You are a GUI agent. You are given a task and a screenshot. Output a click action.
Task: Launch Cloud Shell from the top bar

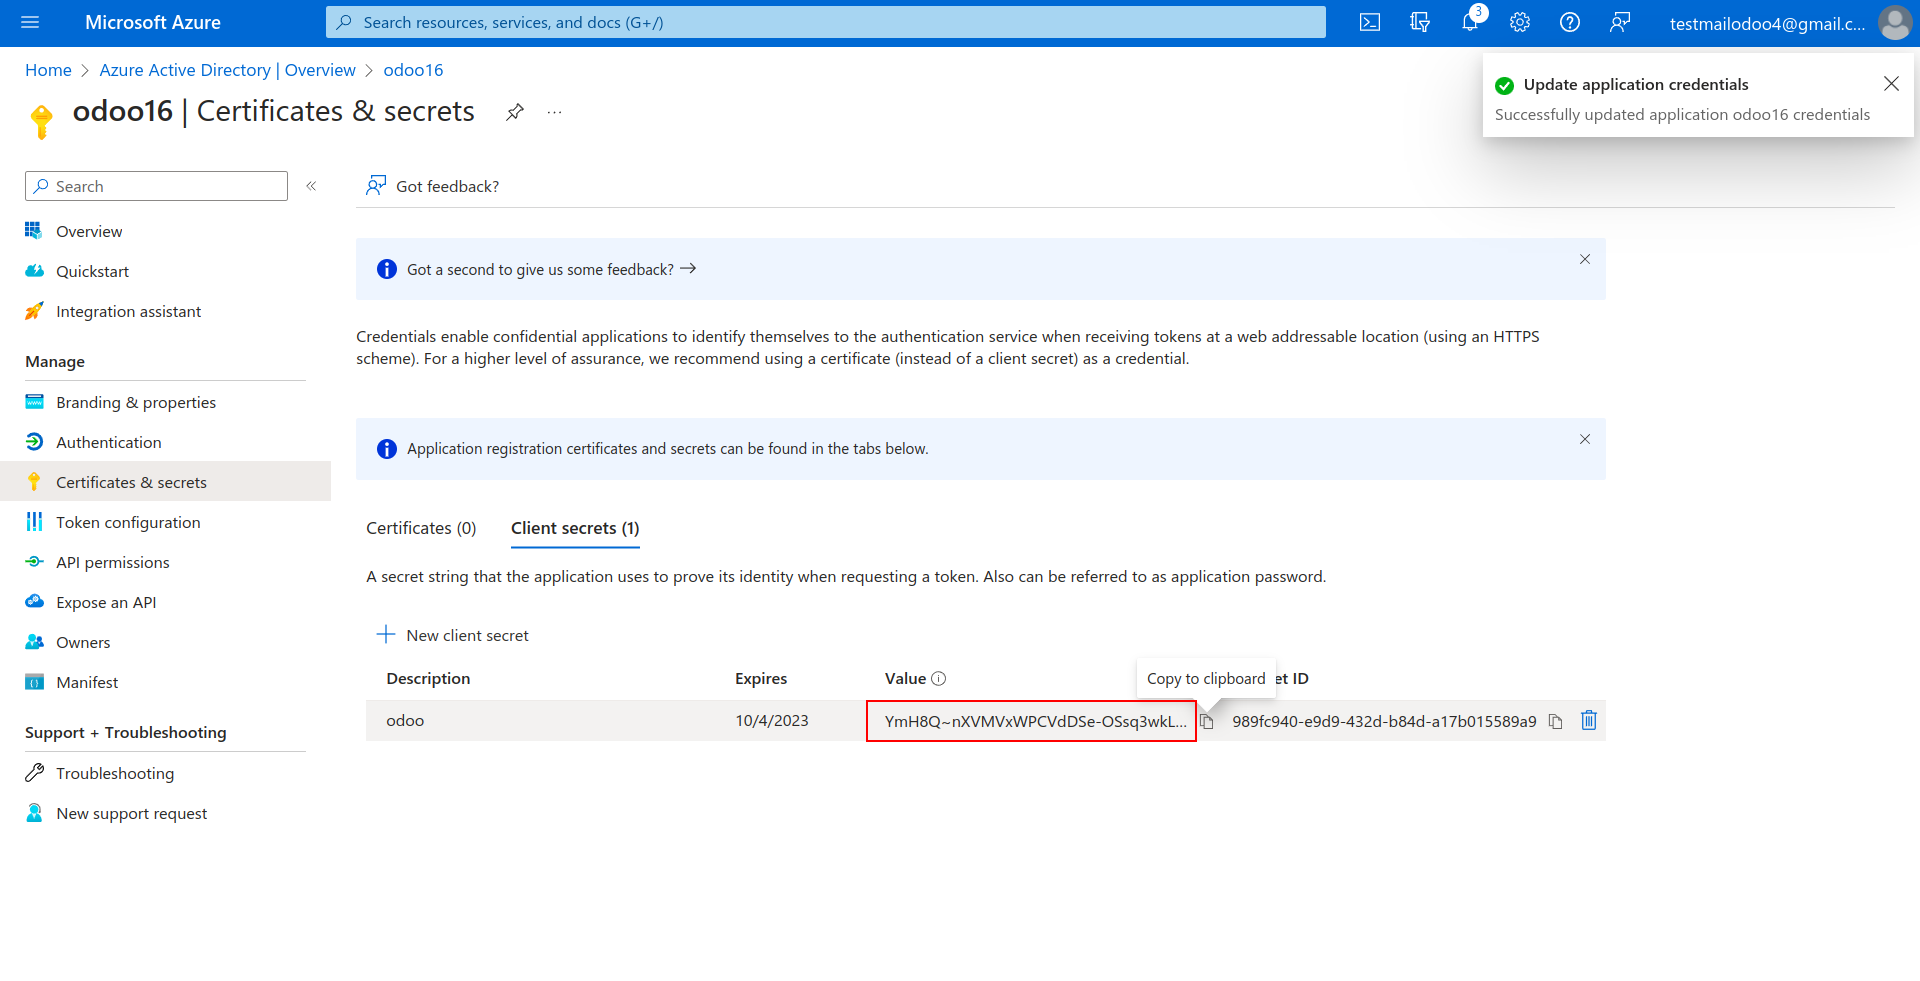pyautogui.click(x=1370, y=22)
